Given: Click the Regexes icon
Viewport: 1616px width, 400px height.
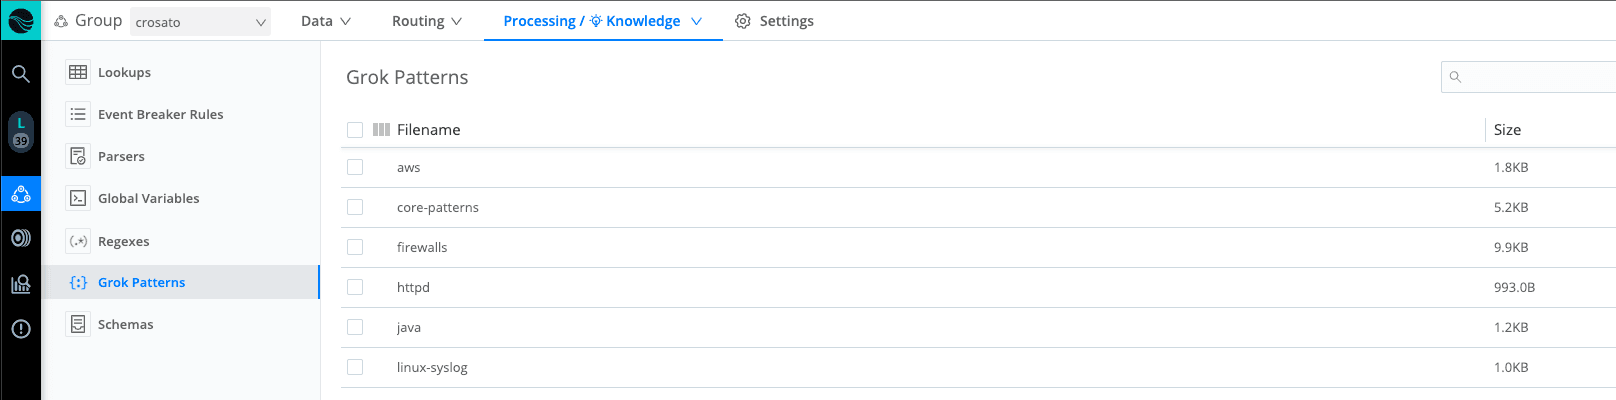Looking at the screenshot, I should (x=78, y=241).
